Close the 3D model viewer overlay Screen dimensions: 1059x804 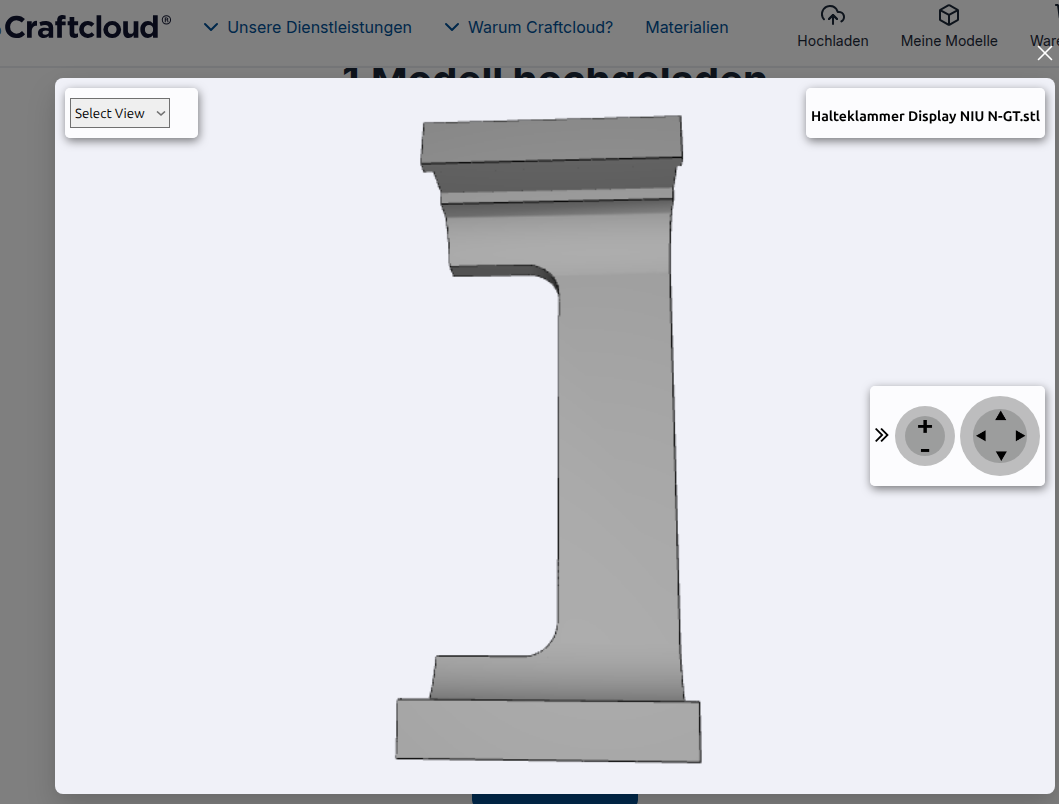point(1044,53)
